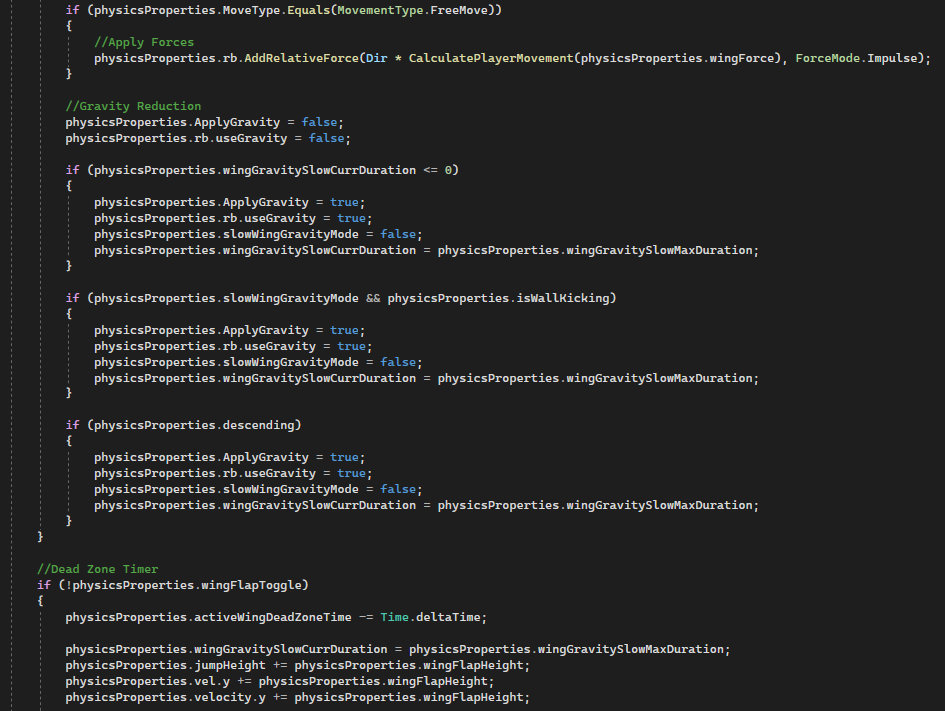Place cursor on MovementType type name
945x711 pixels.
[380, 10]
